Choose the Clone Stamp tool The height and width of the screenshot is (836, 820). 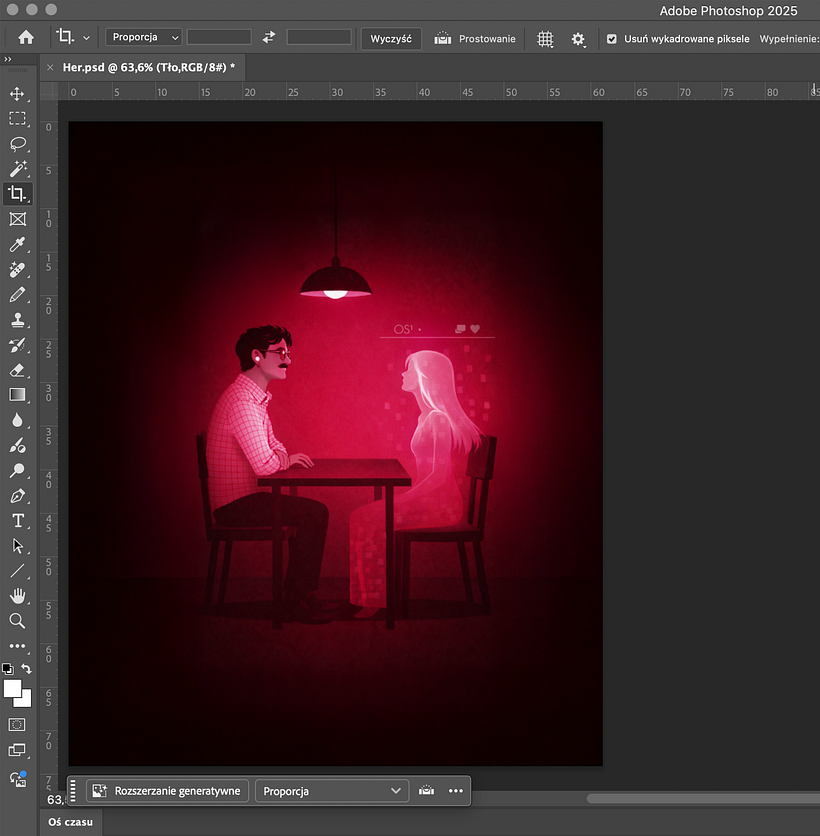point(17,320)
